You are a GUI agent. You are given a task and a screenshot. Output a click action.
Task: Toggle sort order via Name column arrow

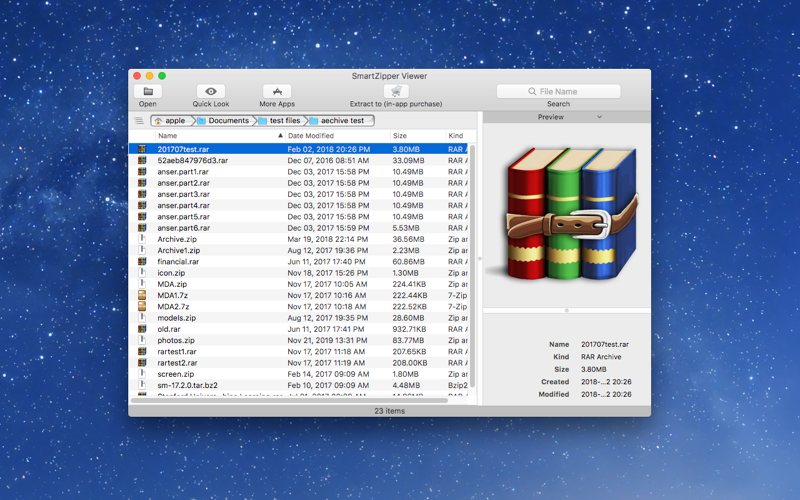click(280, 136)
